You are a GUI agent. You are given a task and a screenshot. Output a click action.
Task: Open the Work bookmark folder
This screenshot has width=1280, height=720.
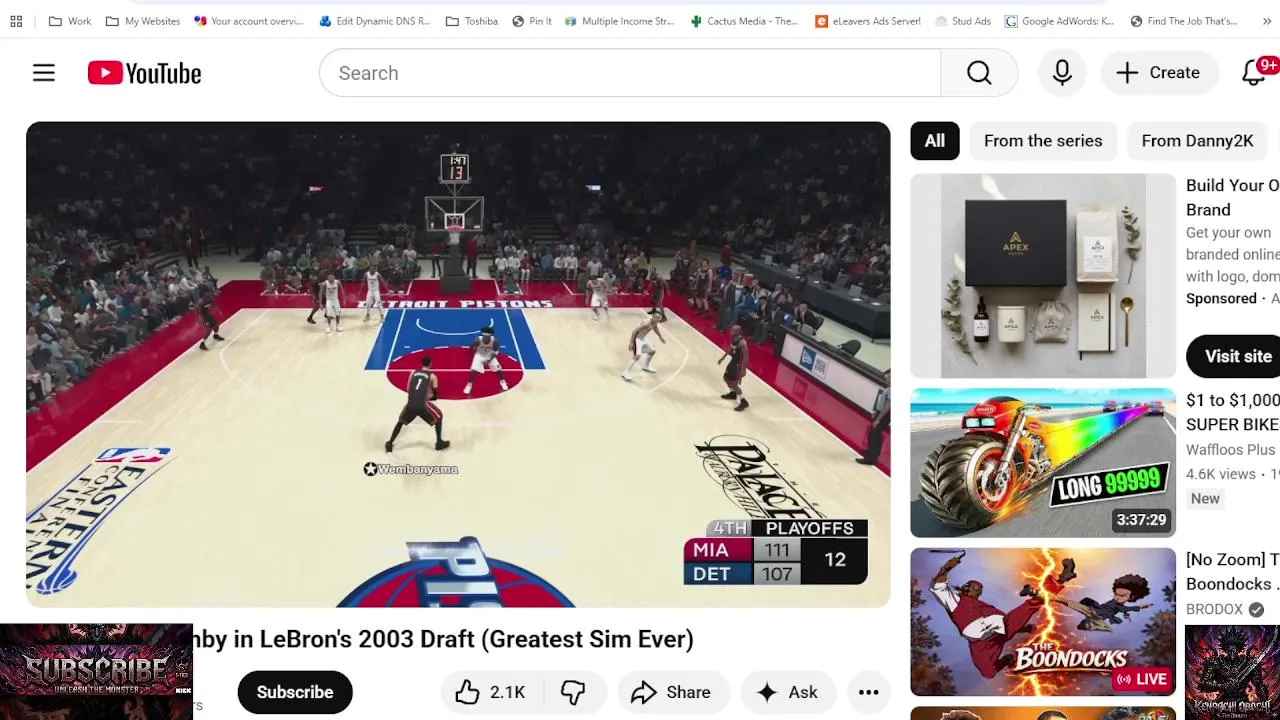pyautogui.click(x=70, y=21)
